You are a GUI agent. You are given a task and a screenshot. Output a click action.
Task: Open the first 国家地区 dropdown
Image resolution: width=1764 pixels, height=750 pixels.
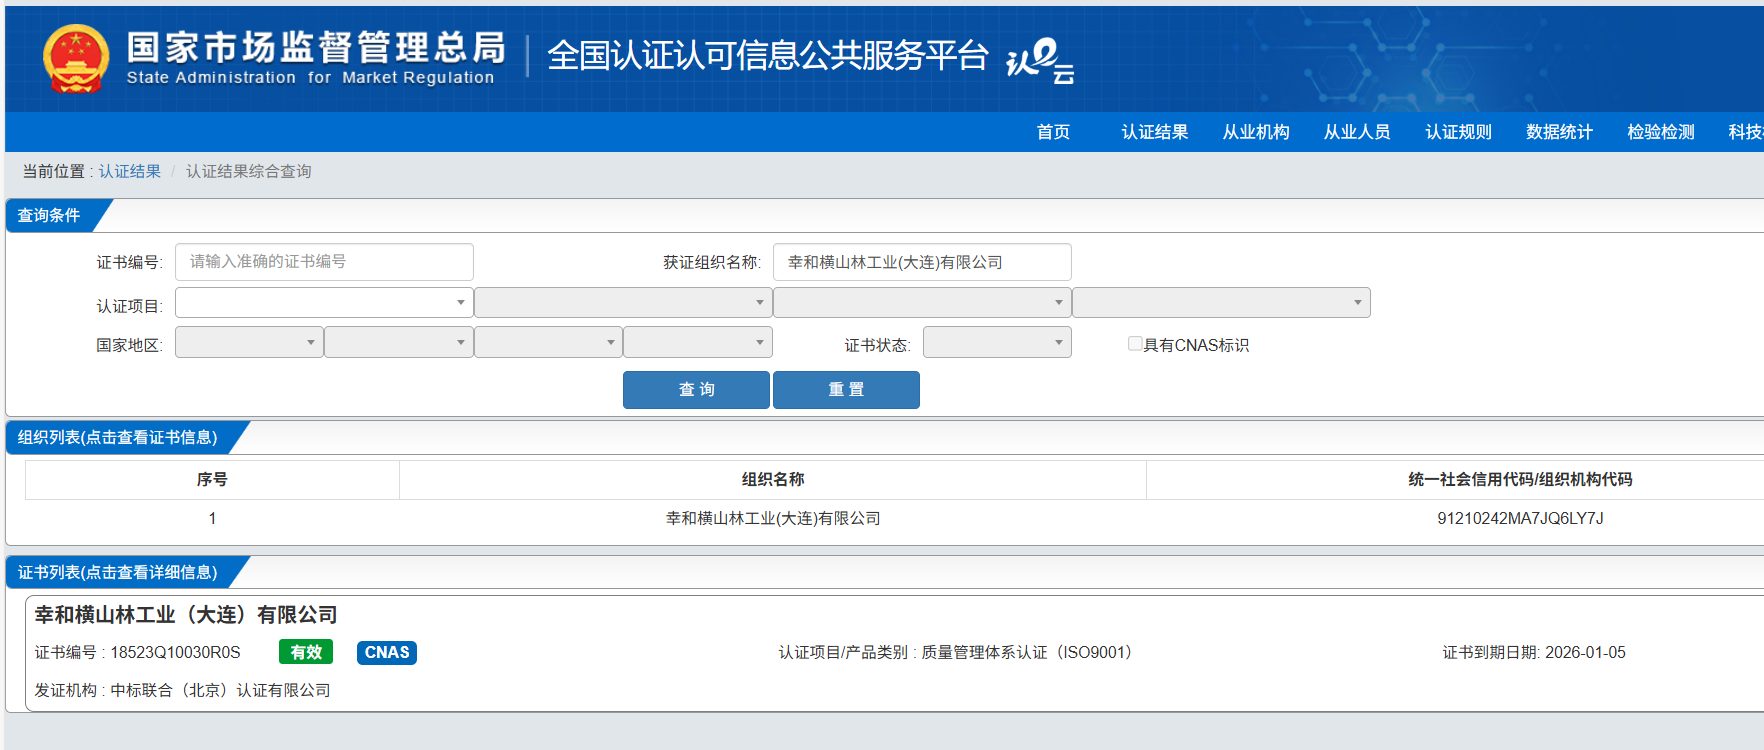coord(248,343)
